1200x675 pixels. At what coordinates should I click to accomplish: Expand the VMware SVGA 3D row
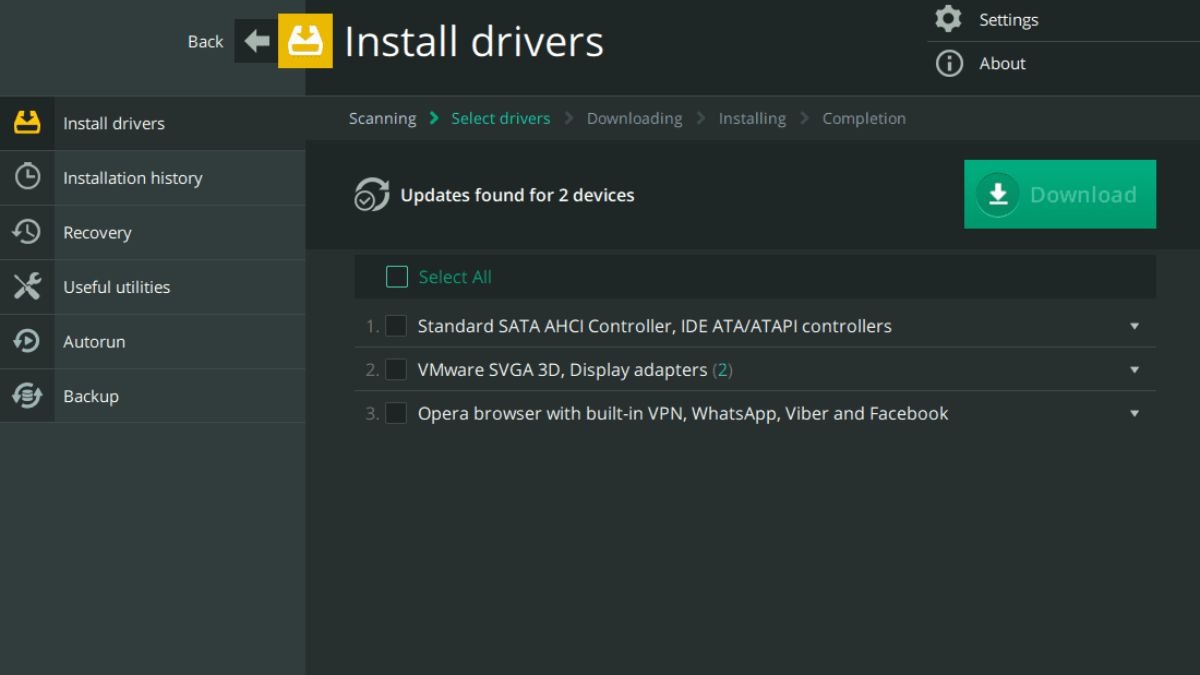[1134, 370]
